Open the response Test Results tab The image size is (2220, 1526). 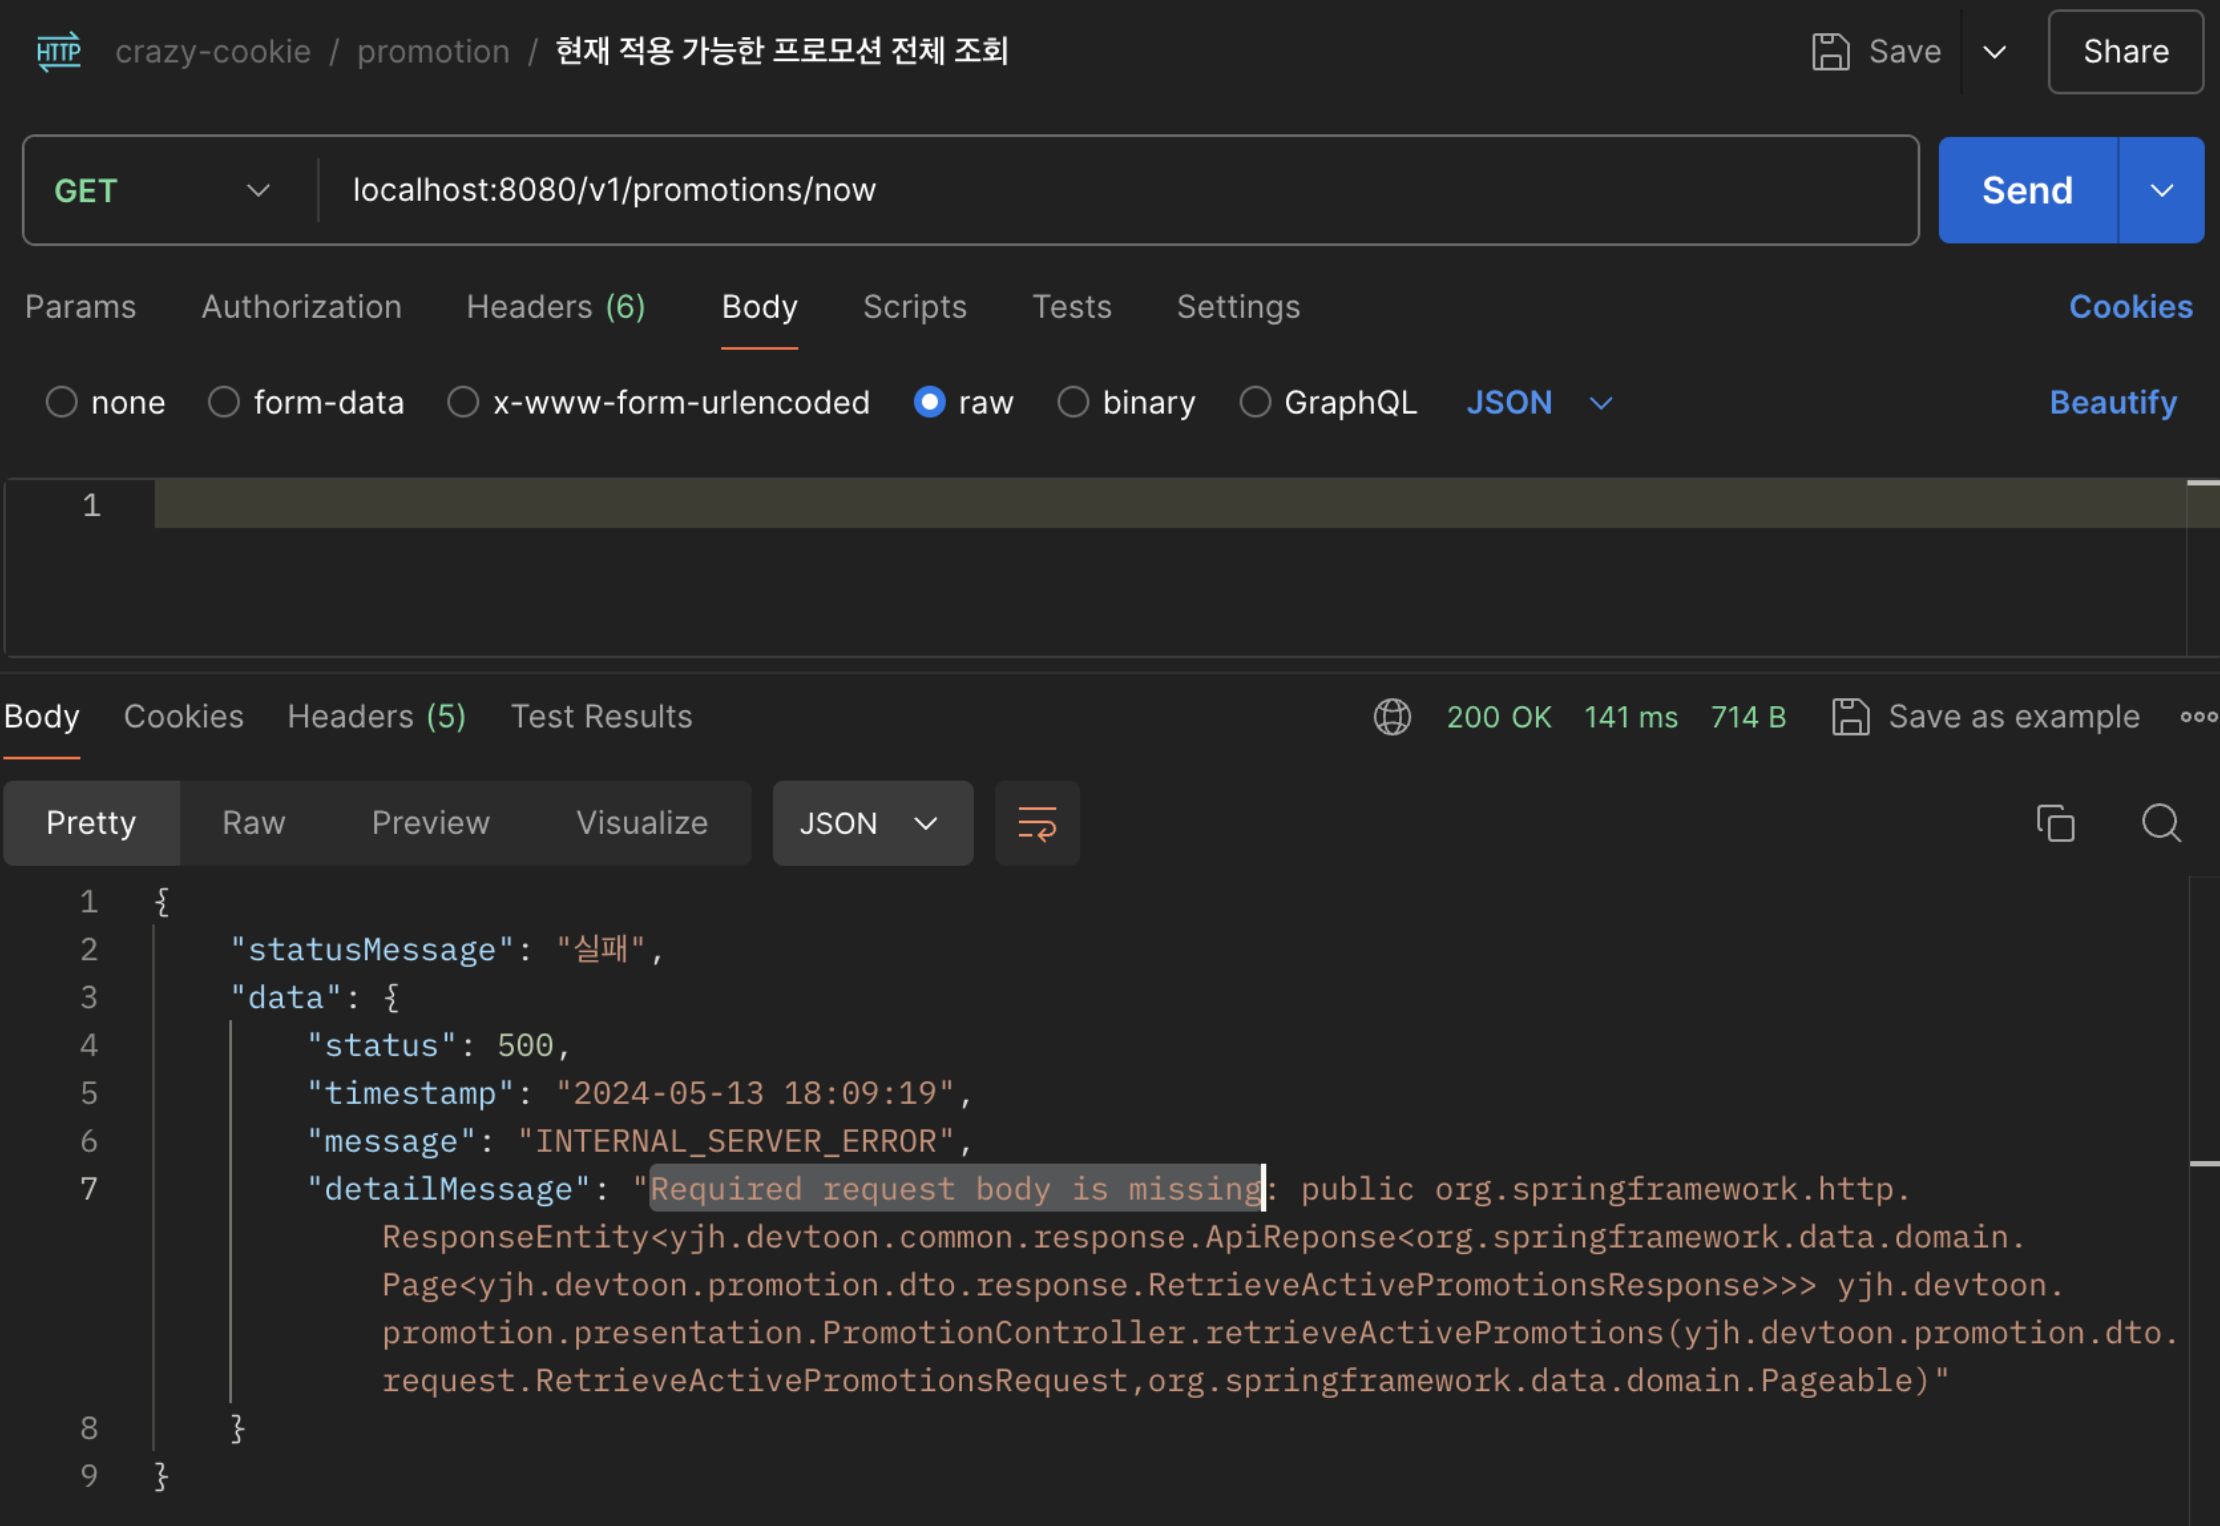[x=601, y=716]
